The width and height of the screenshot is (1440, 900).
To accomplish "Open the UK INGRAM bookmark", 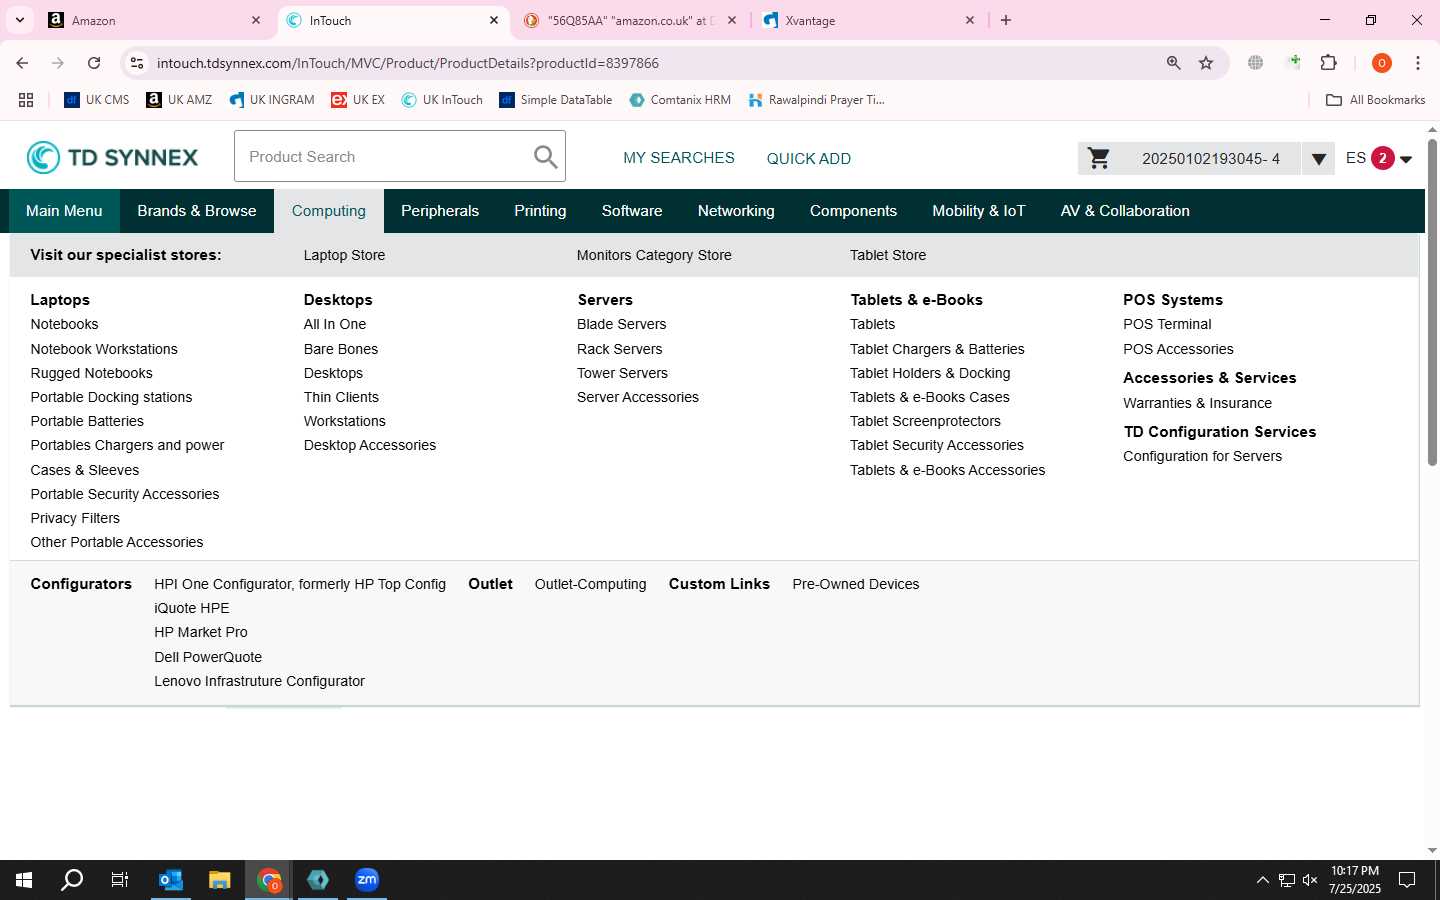I will point(272,100).
